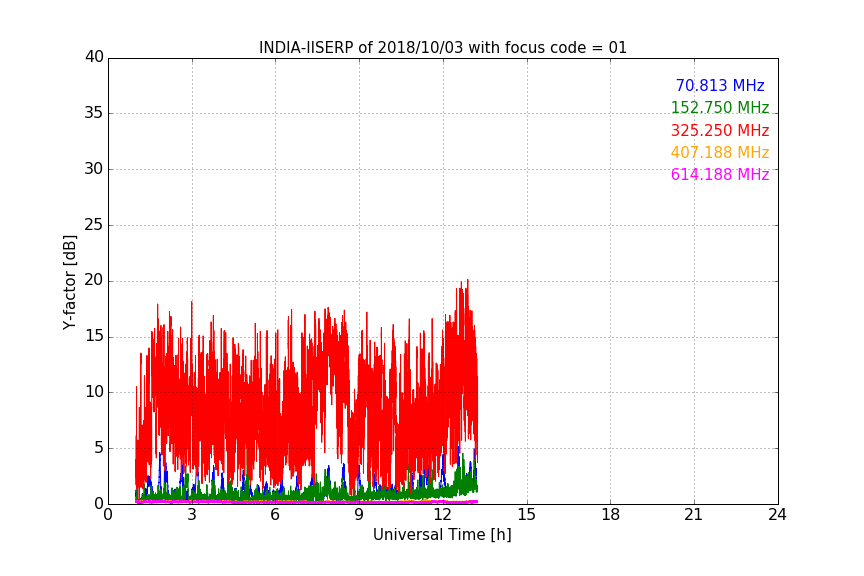Click the x-axis tick value 6
This screenshot has height=576, width=864.
pos(275,515)
